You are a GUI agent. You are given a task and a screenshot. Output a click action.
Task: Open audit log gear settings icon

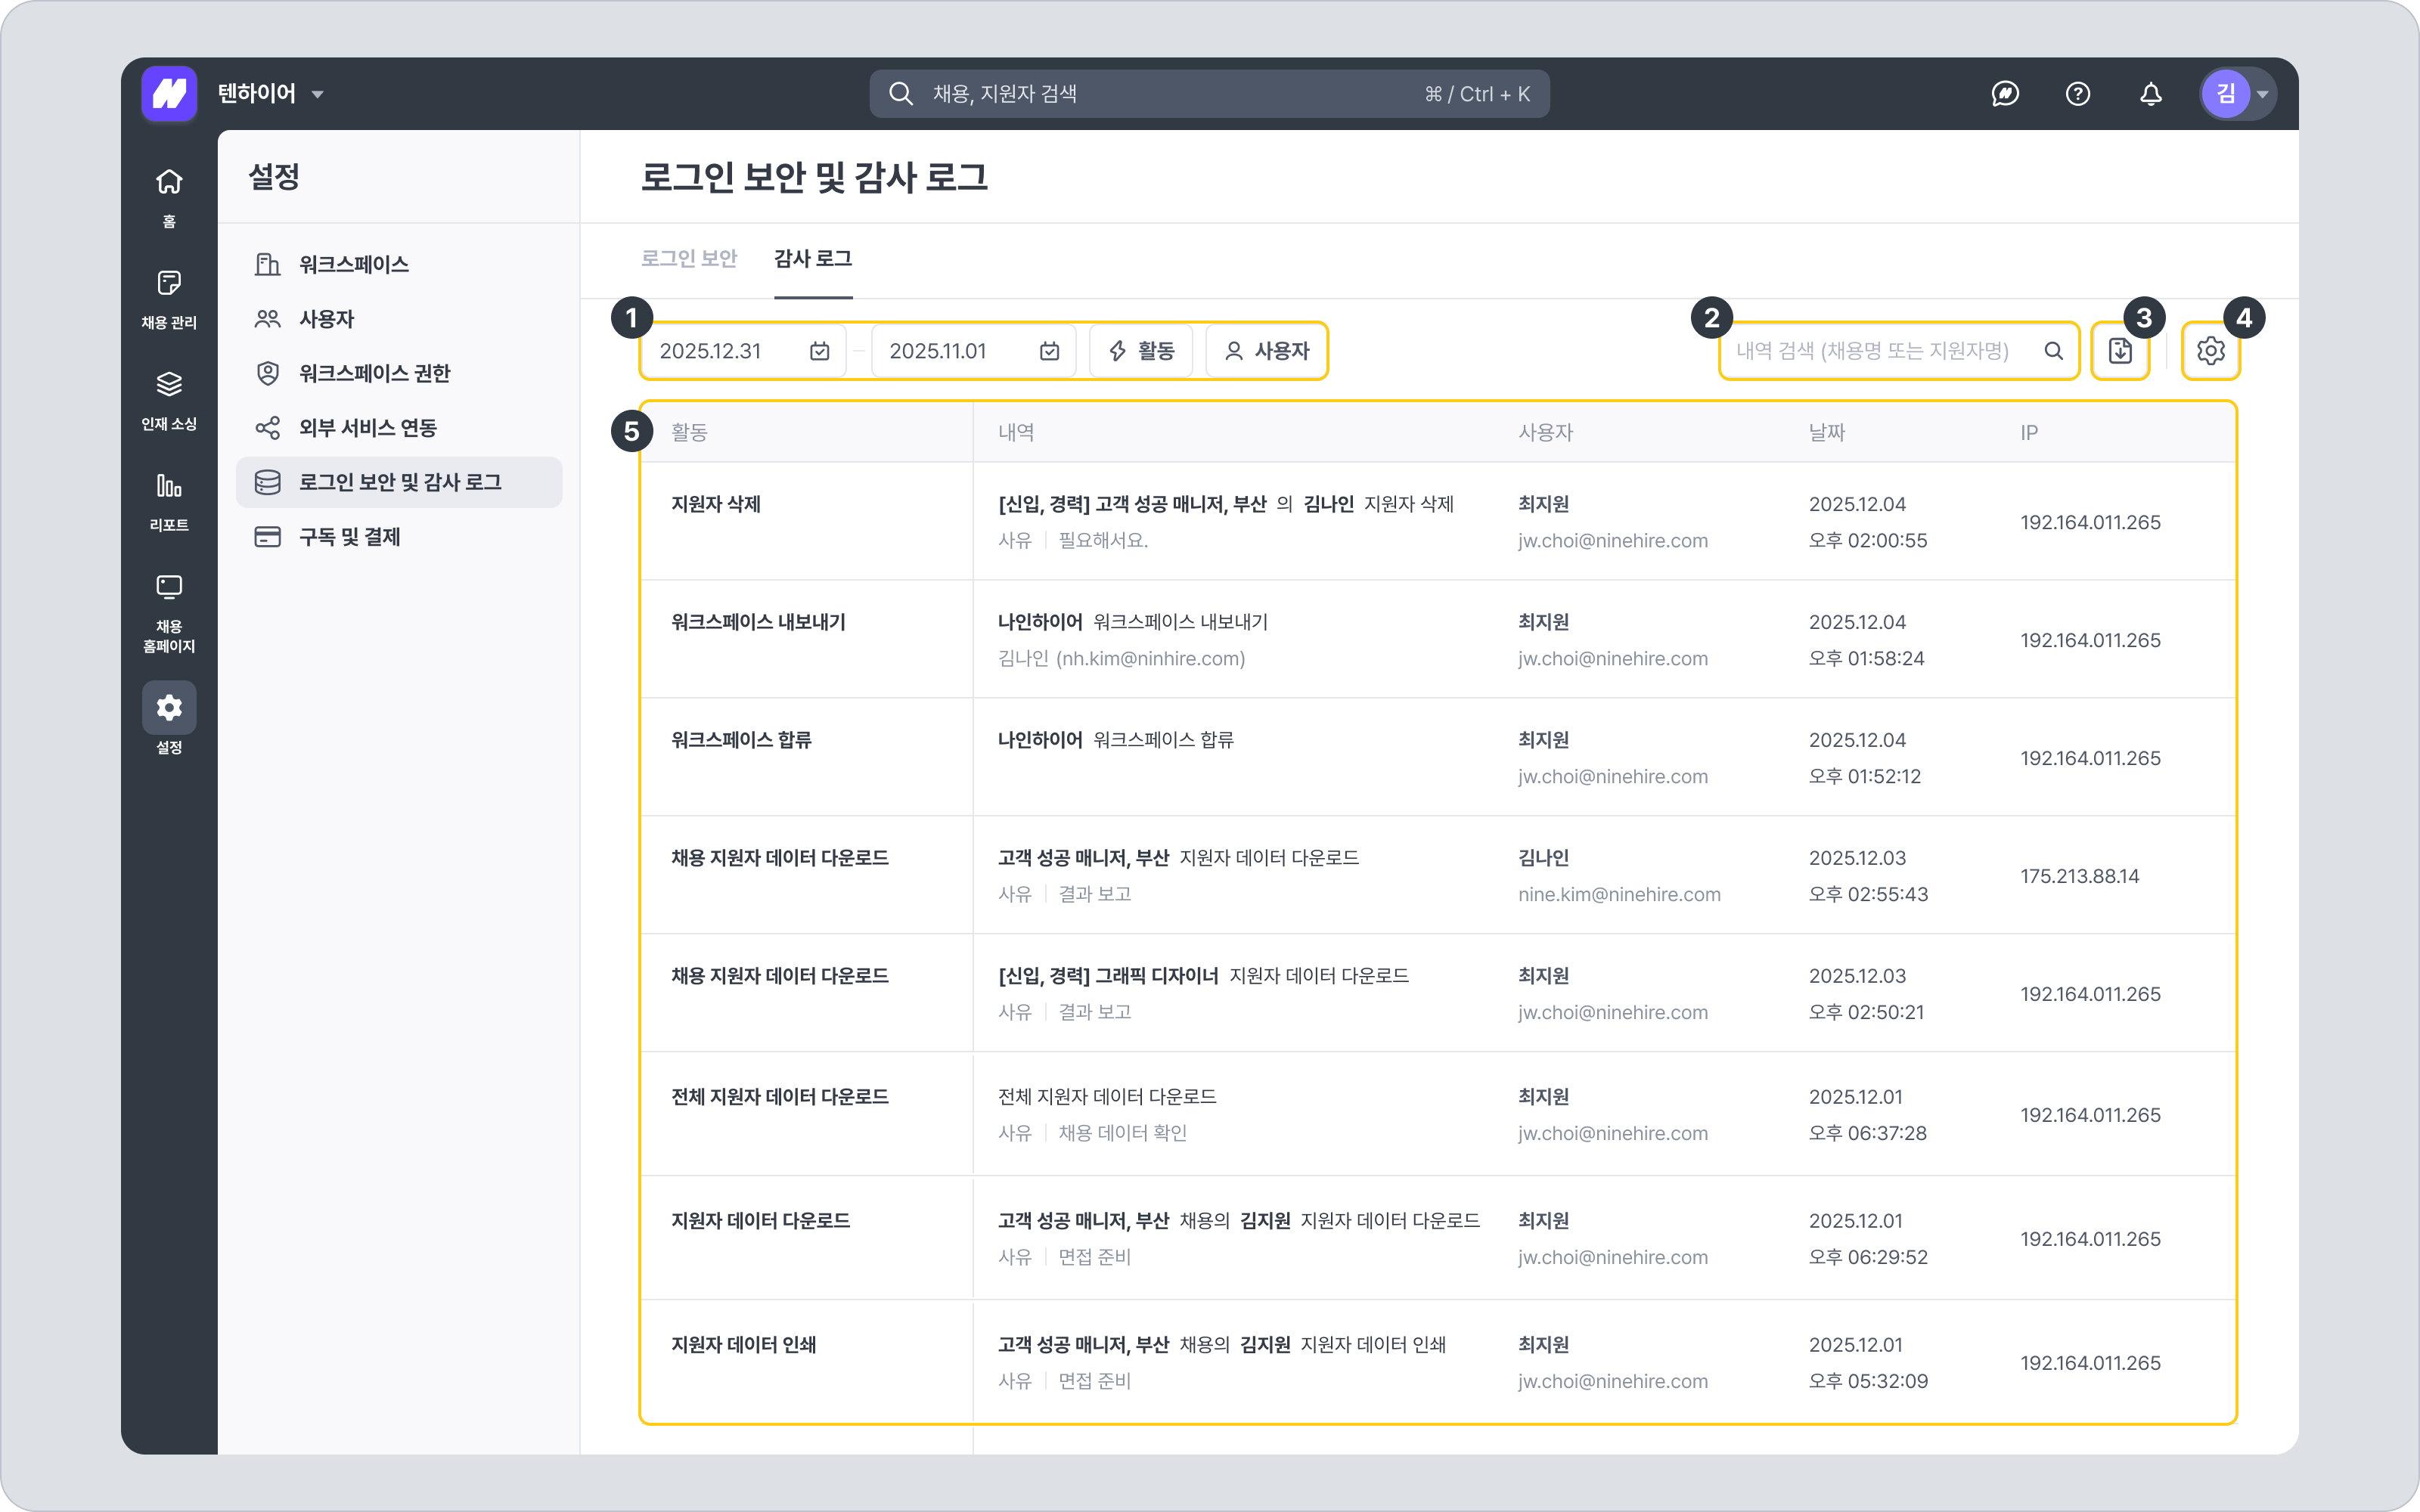pyautogui.click(x=2210, y=351)
